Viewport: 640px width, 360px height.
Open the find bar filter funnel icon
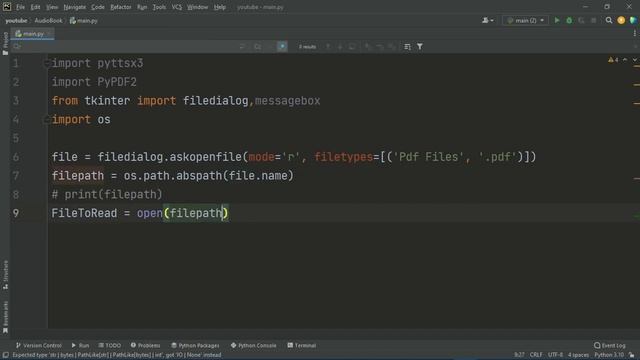point(420,47)
